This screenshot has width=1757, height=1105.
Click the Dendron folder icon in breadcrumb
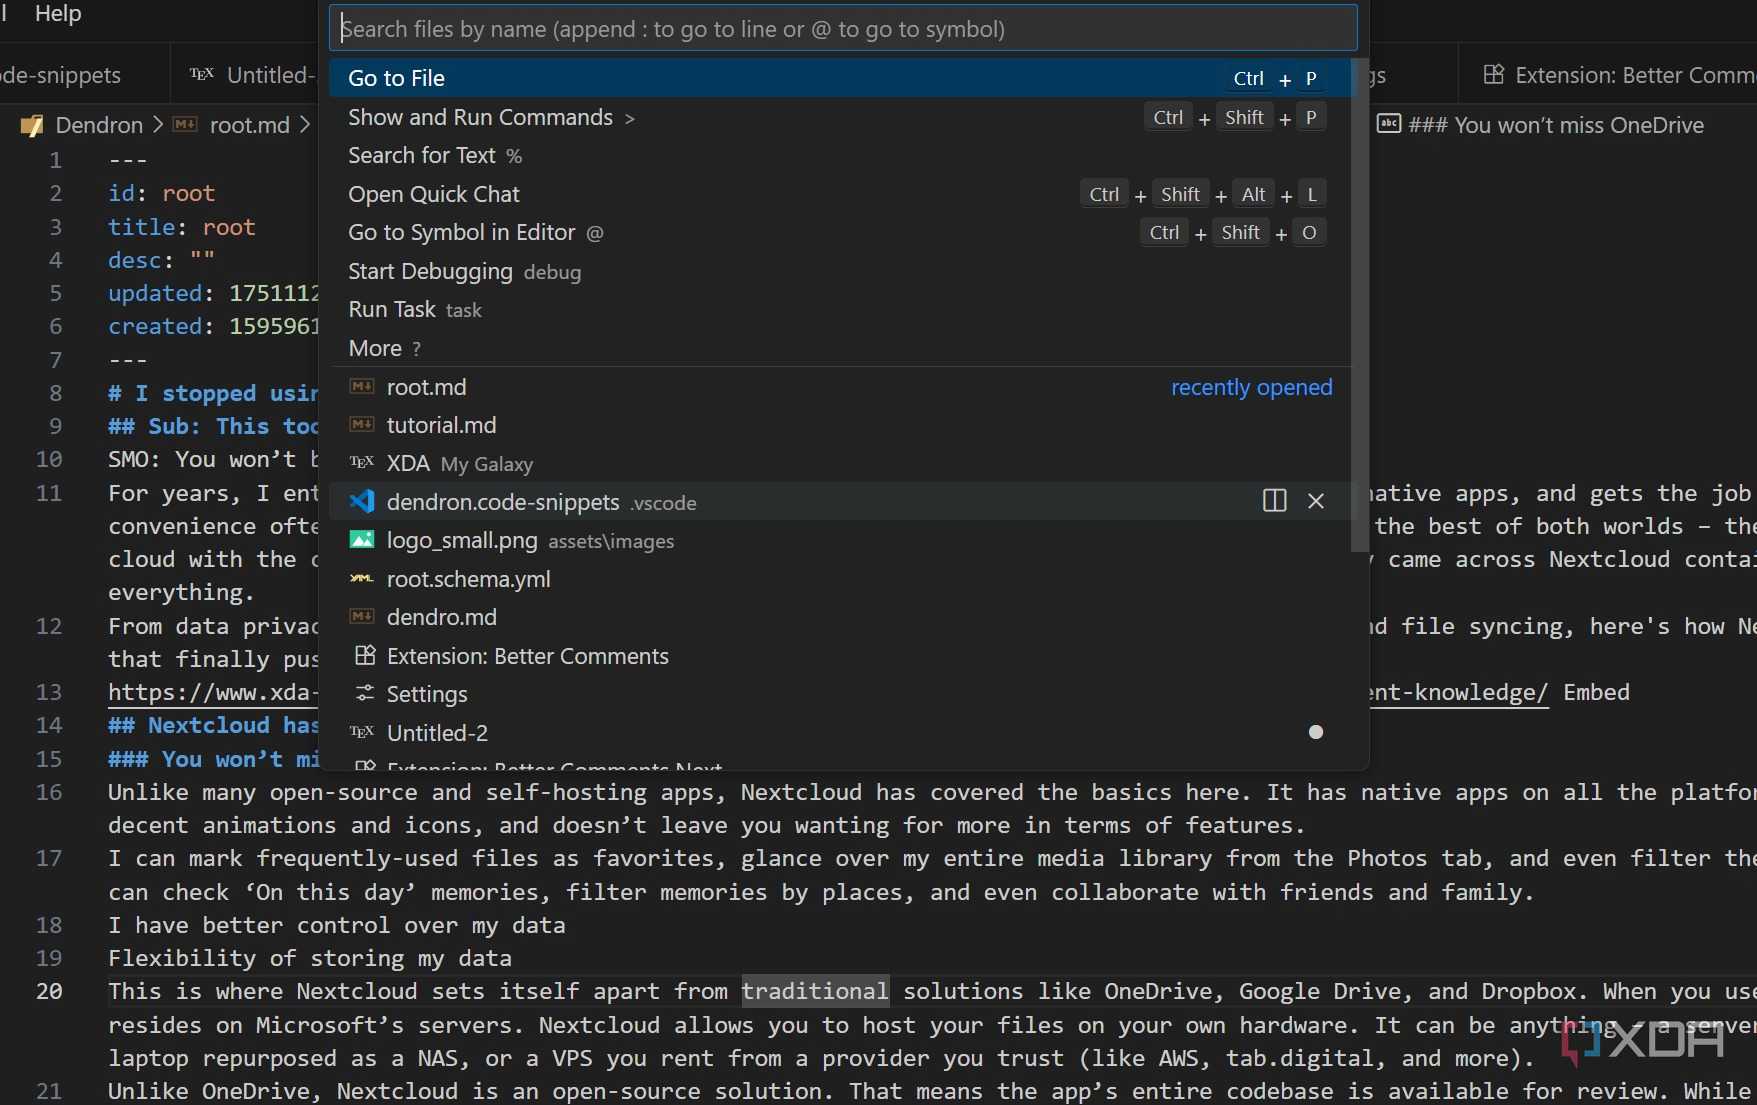click(31, 126)
